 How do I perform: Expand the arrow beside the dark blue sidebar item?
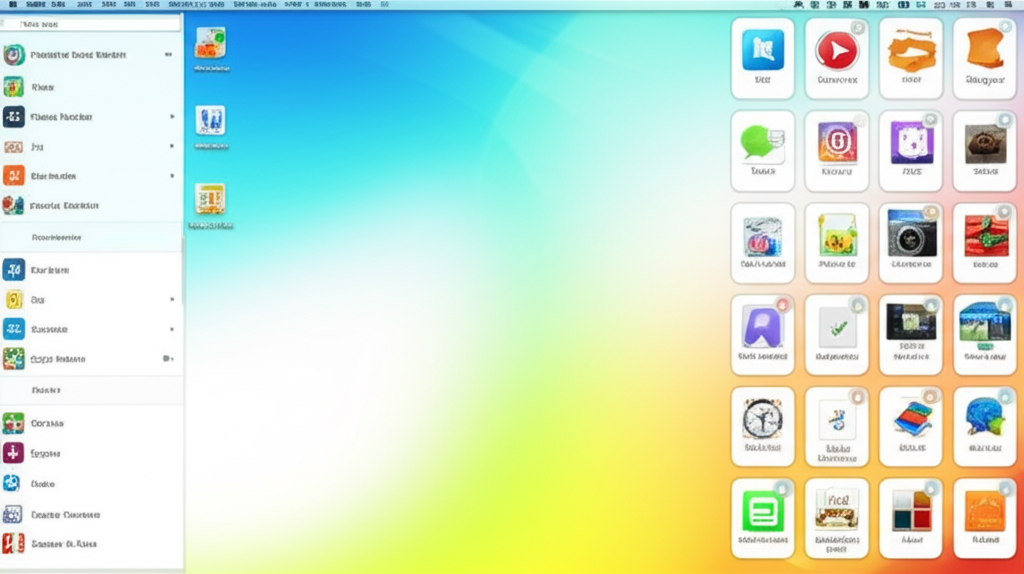tap(172, 117)
